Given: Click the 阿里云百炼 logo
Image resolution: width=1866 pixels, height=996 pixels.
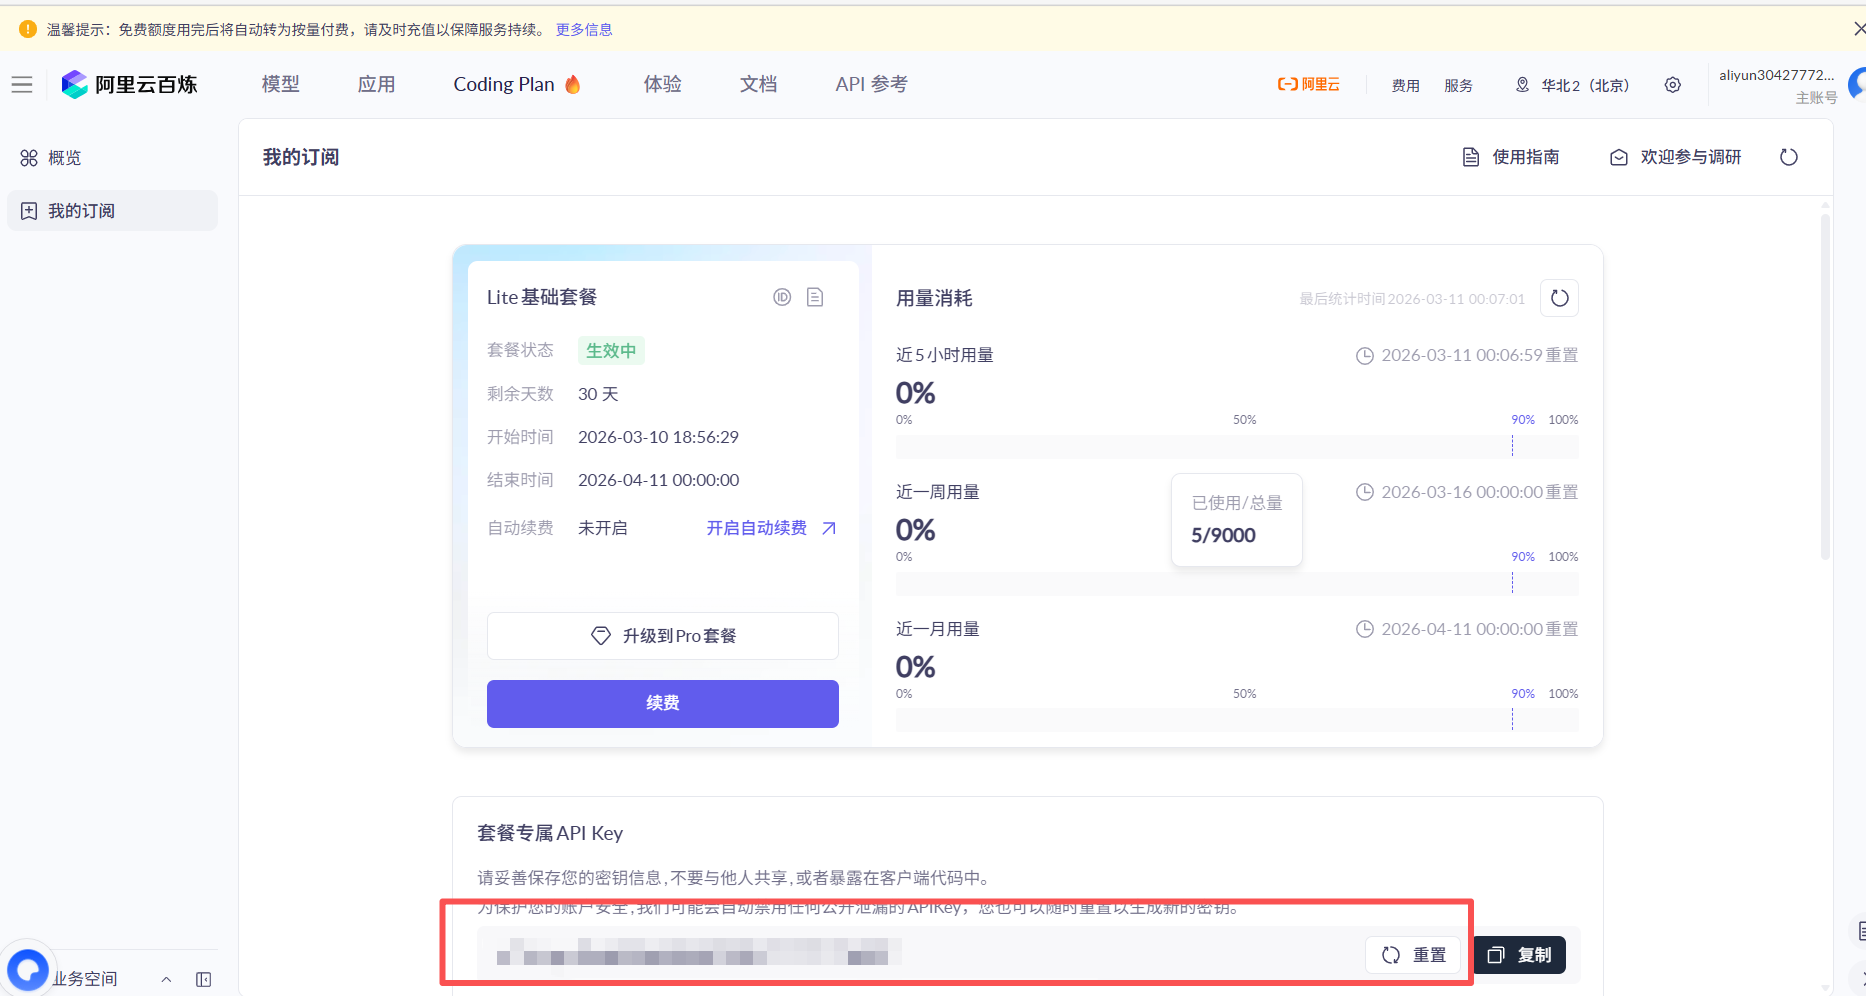Looking at the screenshot, I should click(130, 85).
